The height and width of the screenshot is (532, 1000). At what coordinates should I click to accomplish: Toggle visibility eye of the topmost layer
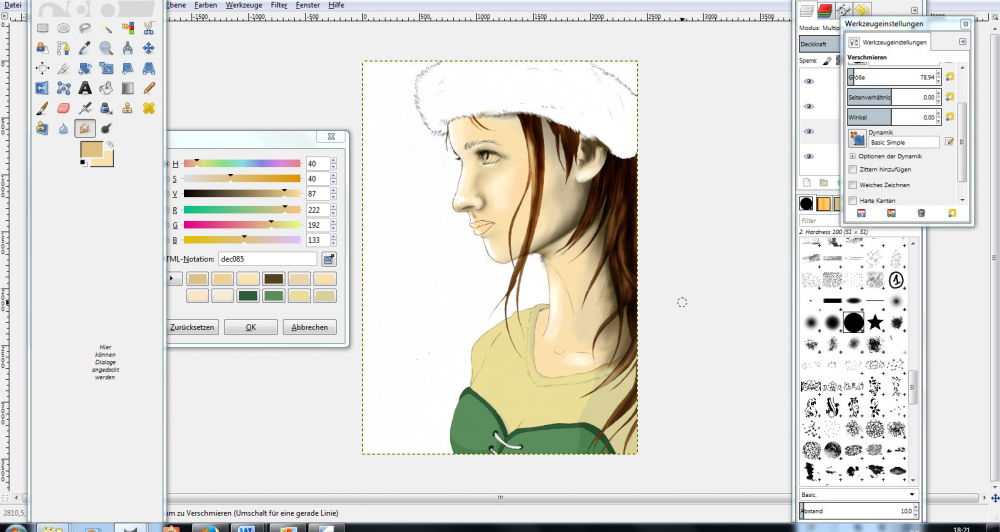click(x=809, y=82)
